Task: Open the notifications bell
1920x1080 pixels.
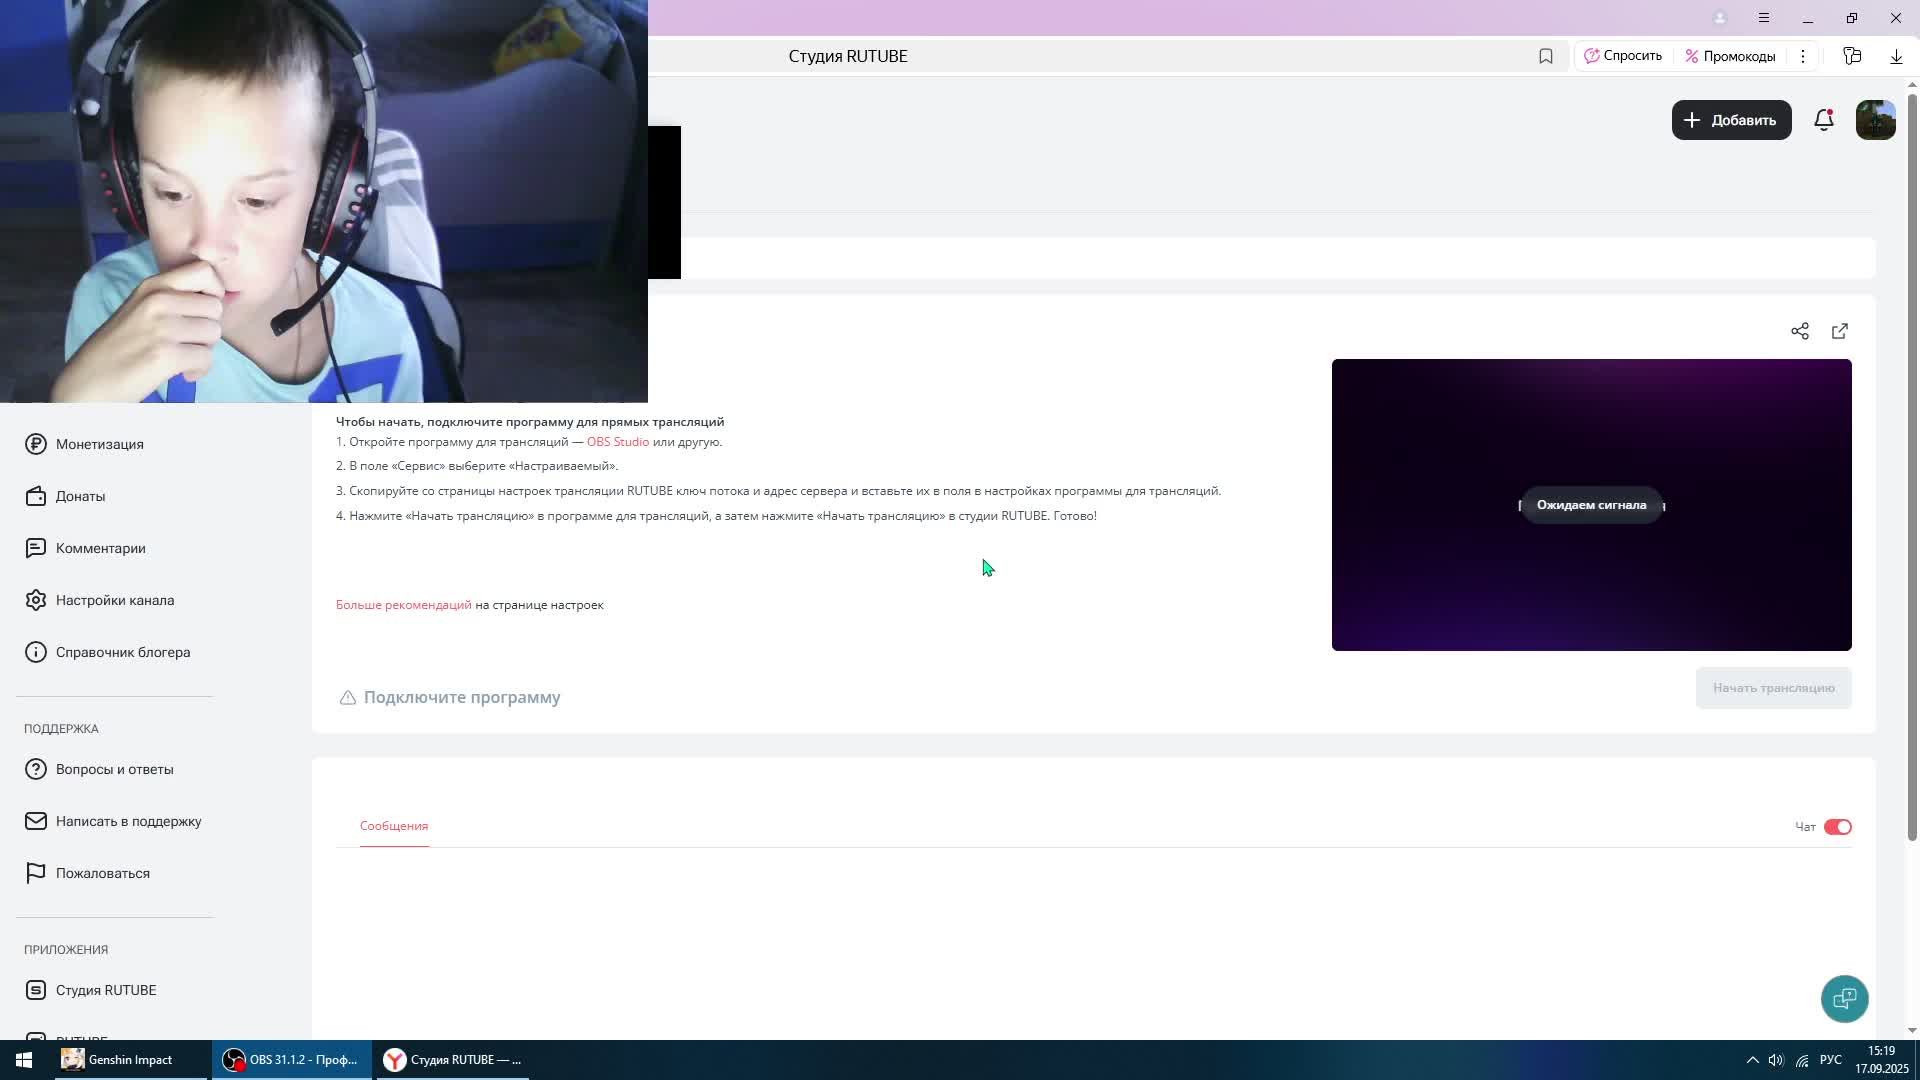Action: coord(1823,120)
